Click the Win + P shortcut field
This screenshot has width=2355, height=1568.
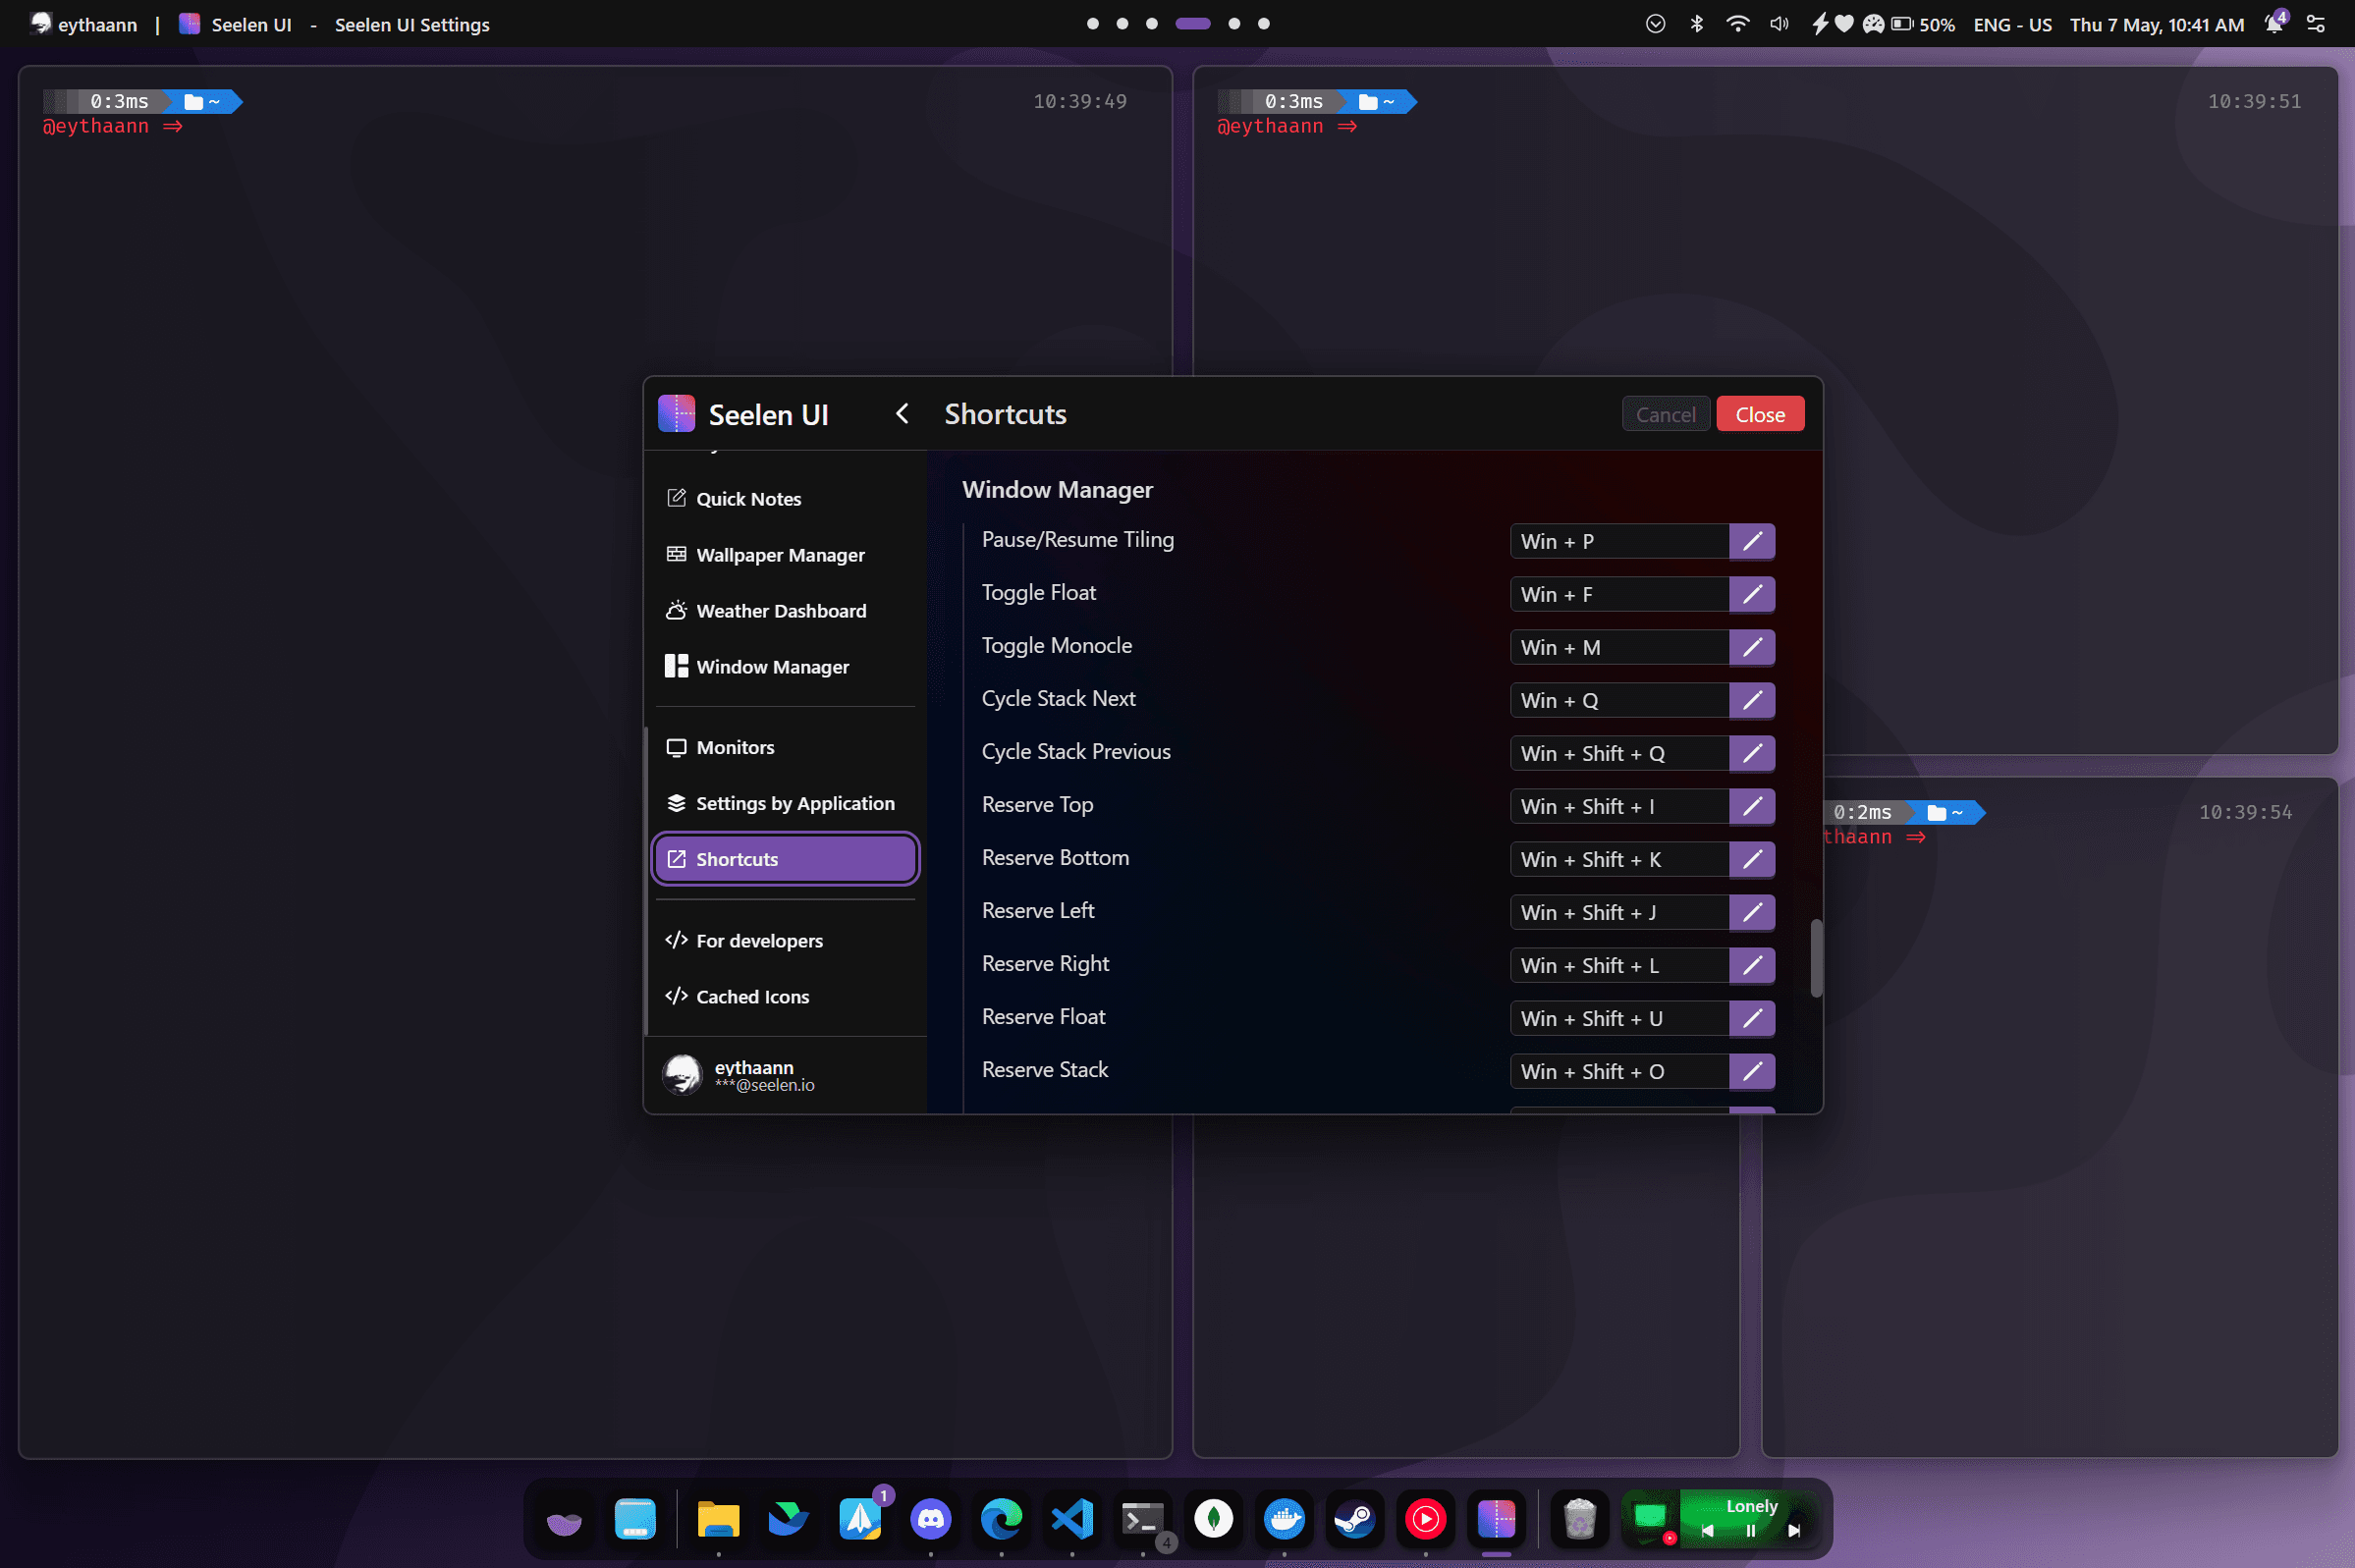(x=1619, y=541)
